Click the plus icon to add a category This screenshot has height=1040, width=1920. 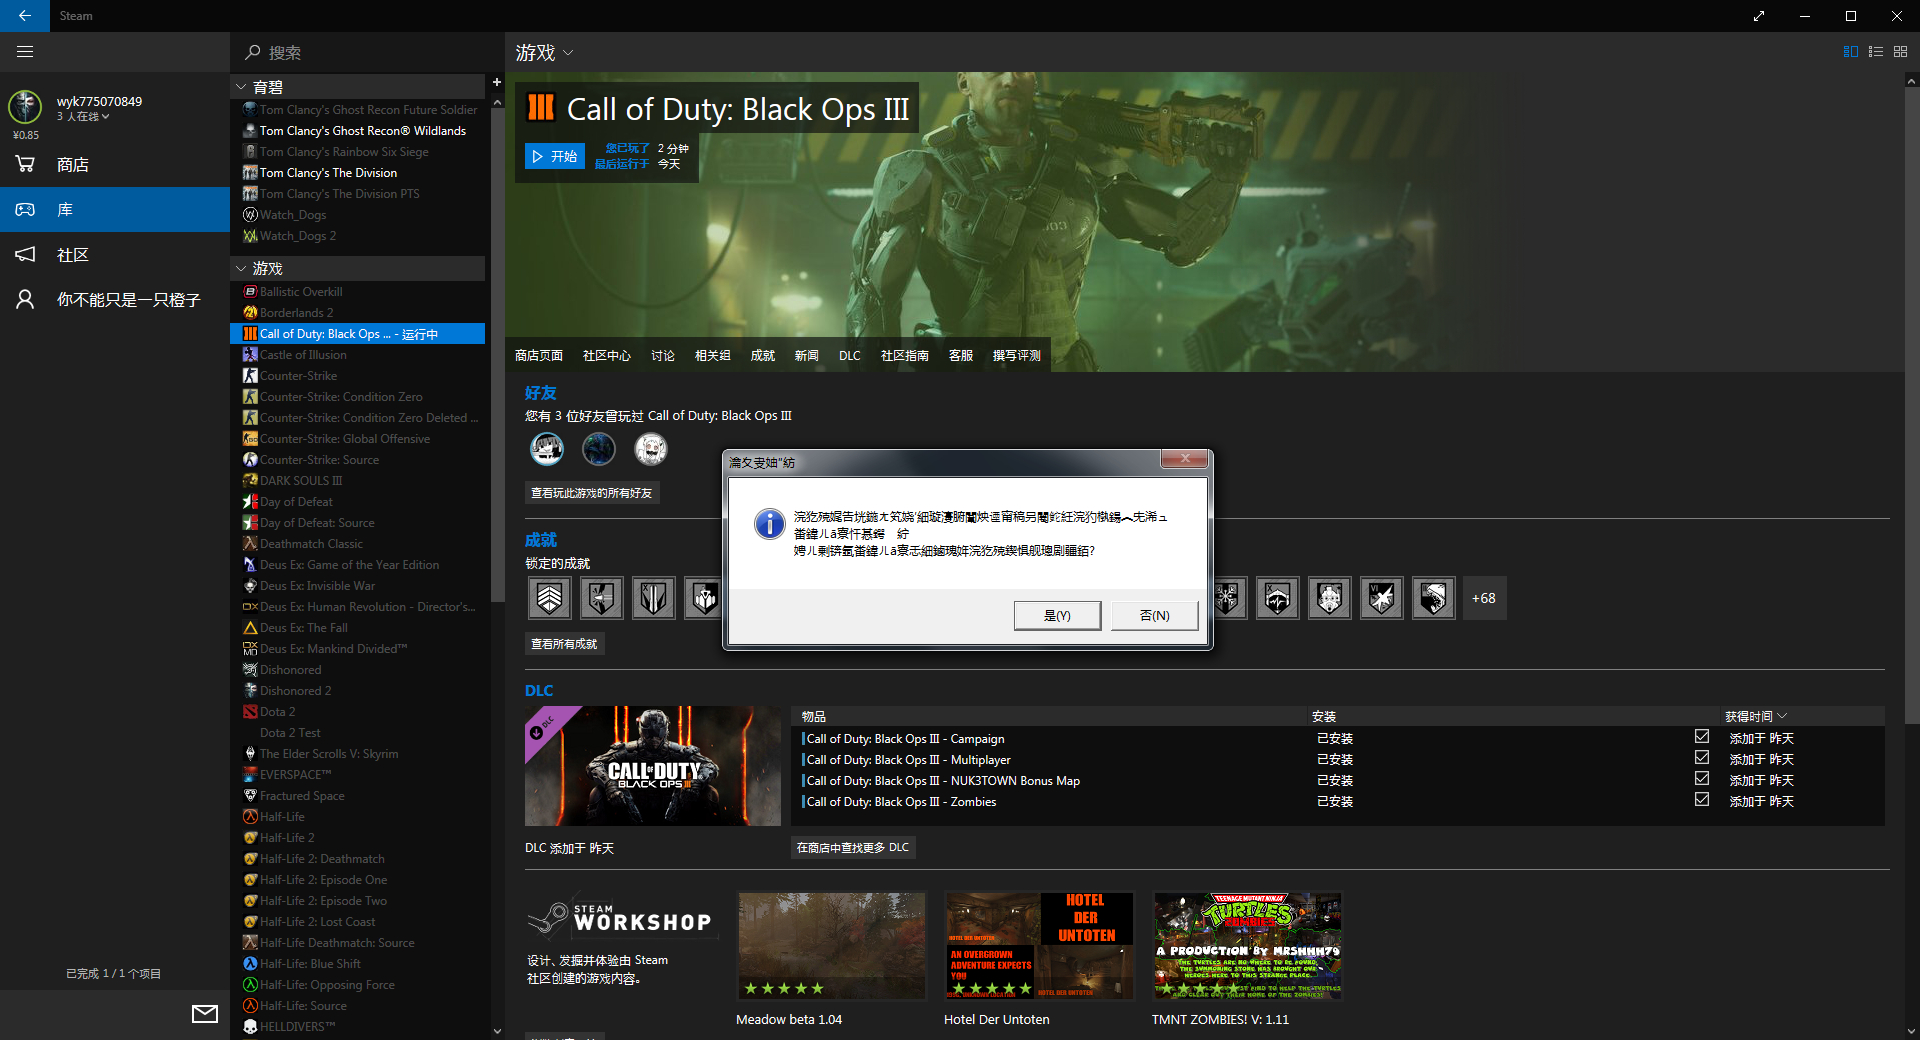pyautogui.click(x=496, y=82)
